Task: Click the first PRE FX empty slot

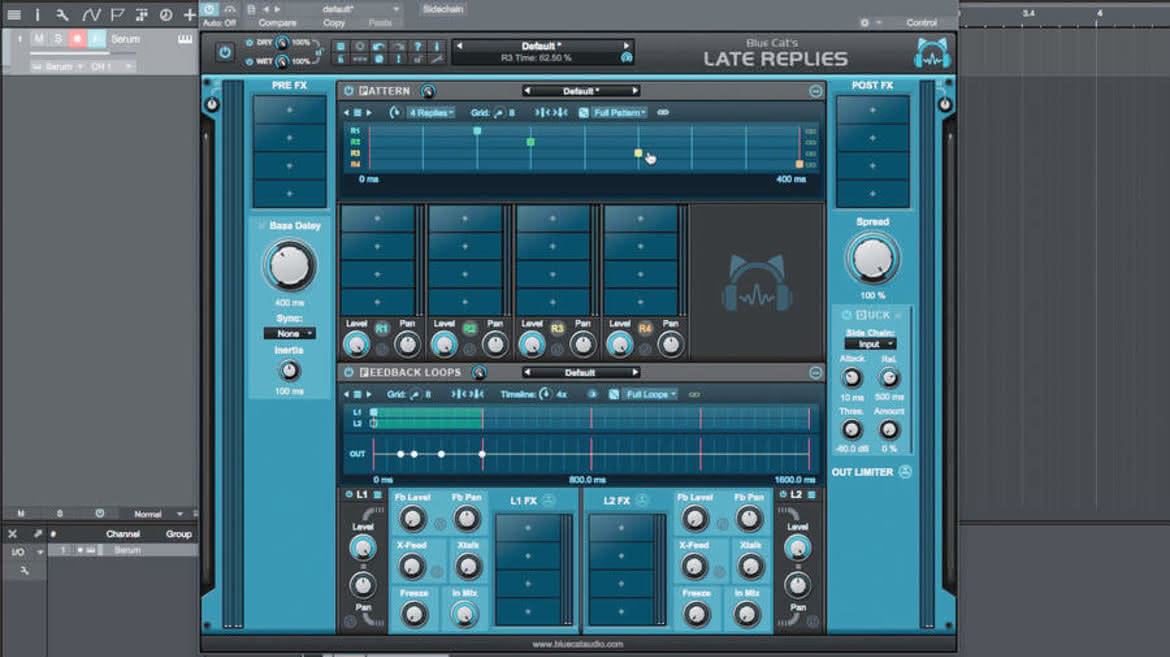Action: point(290,110)
